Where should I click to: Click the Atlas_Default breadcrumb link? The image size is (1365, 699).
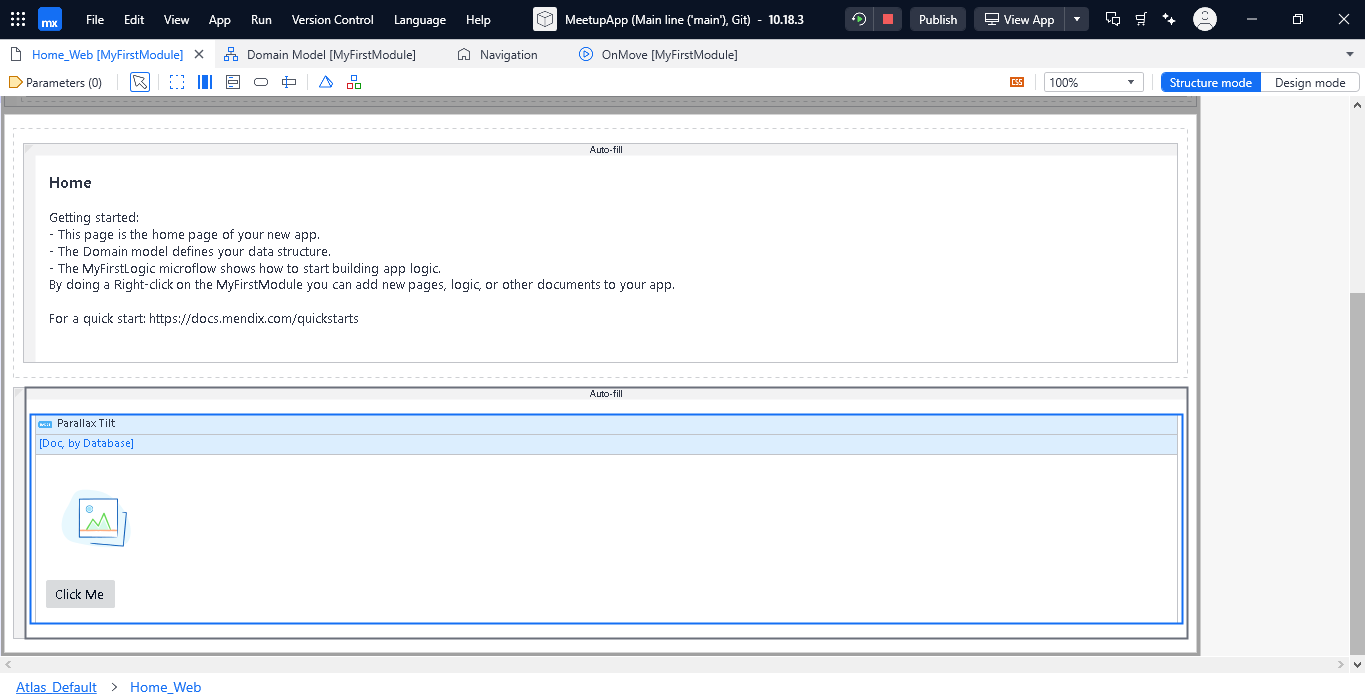tap(56, 687)
